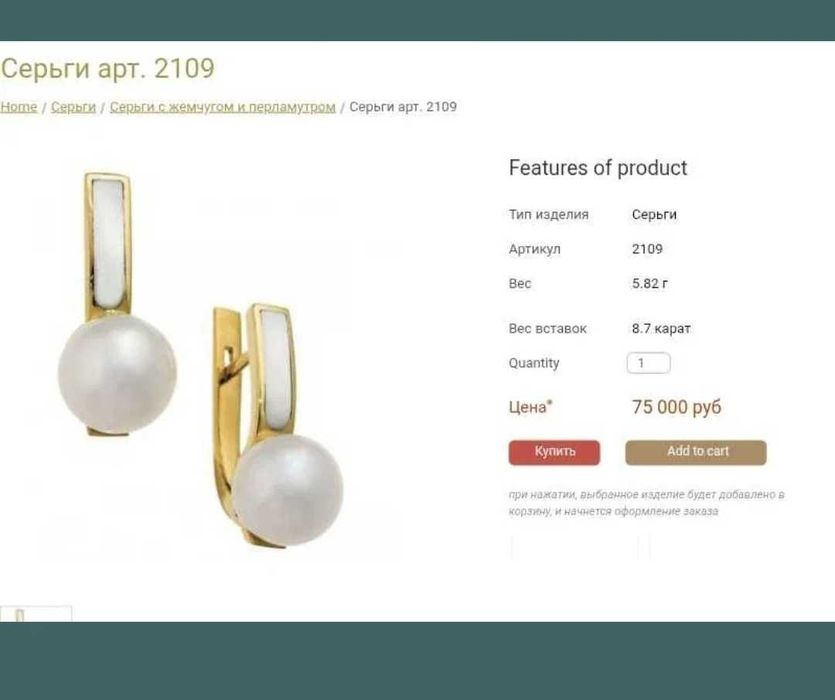This screenshot has width=835, height=700.
Task: Click the right earring's pearl in product photo
Action: click(x=288, y=490)
